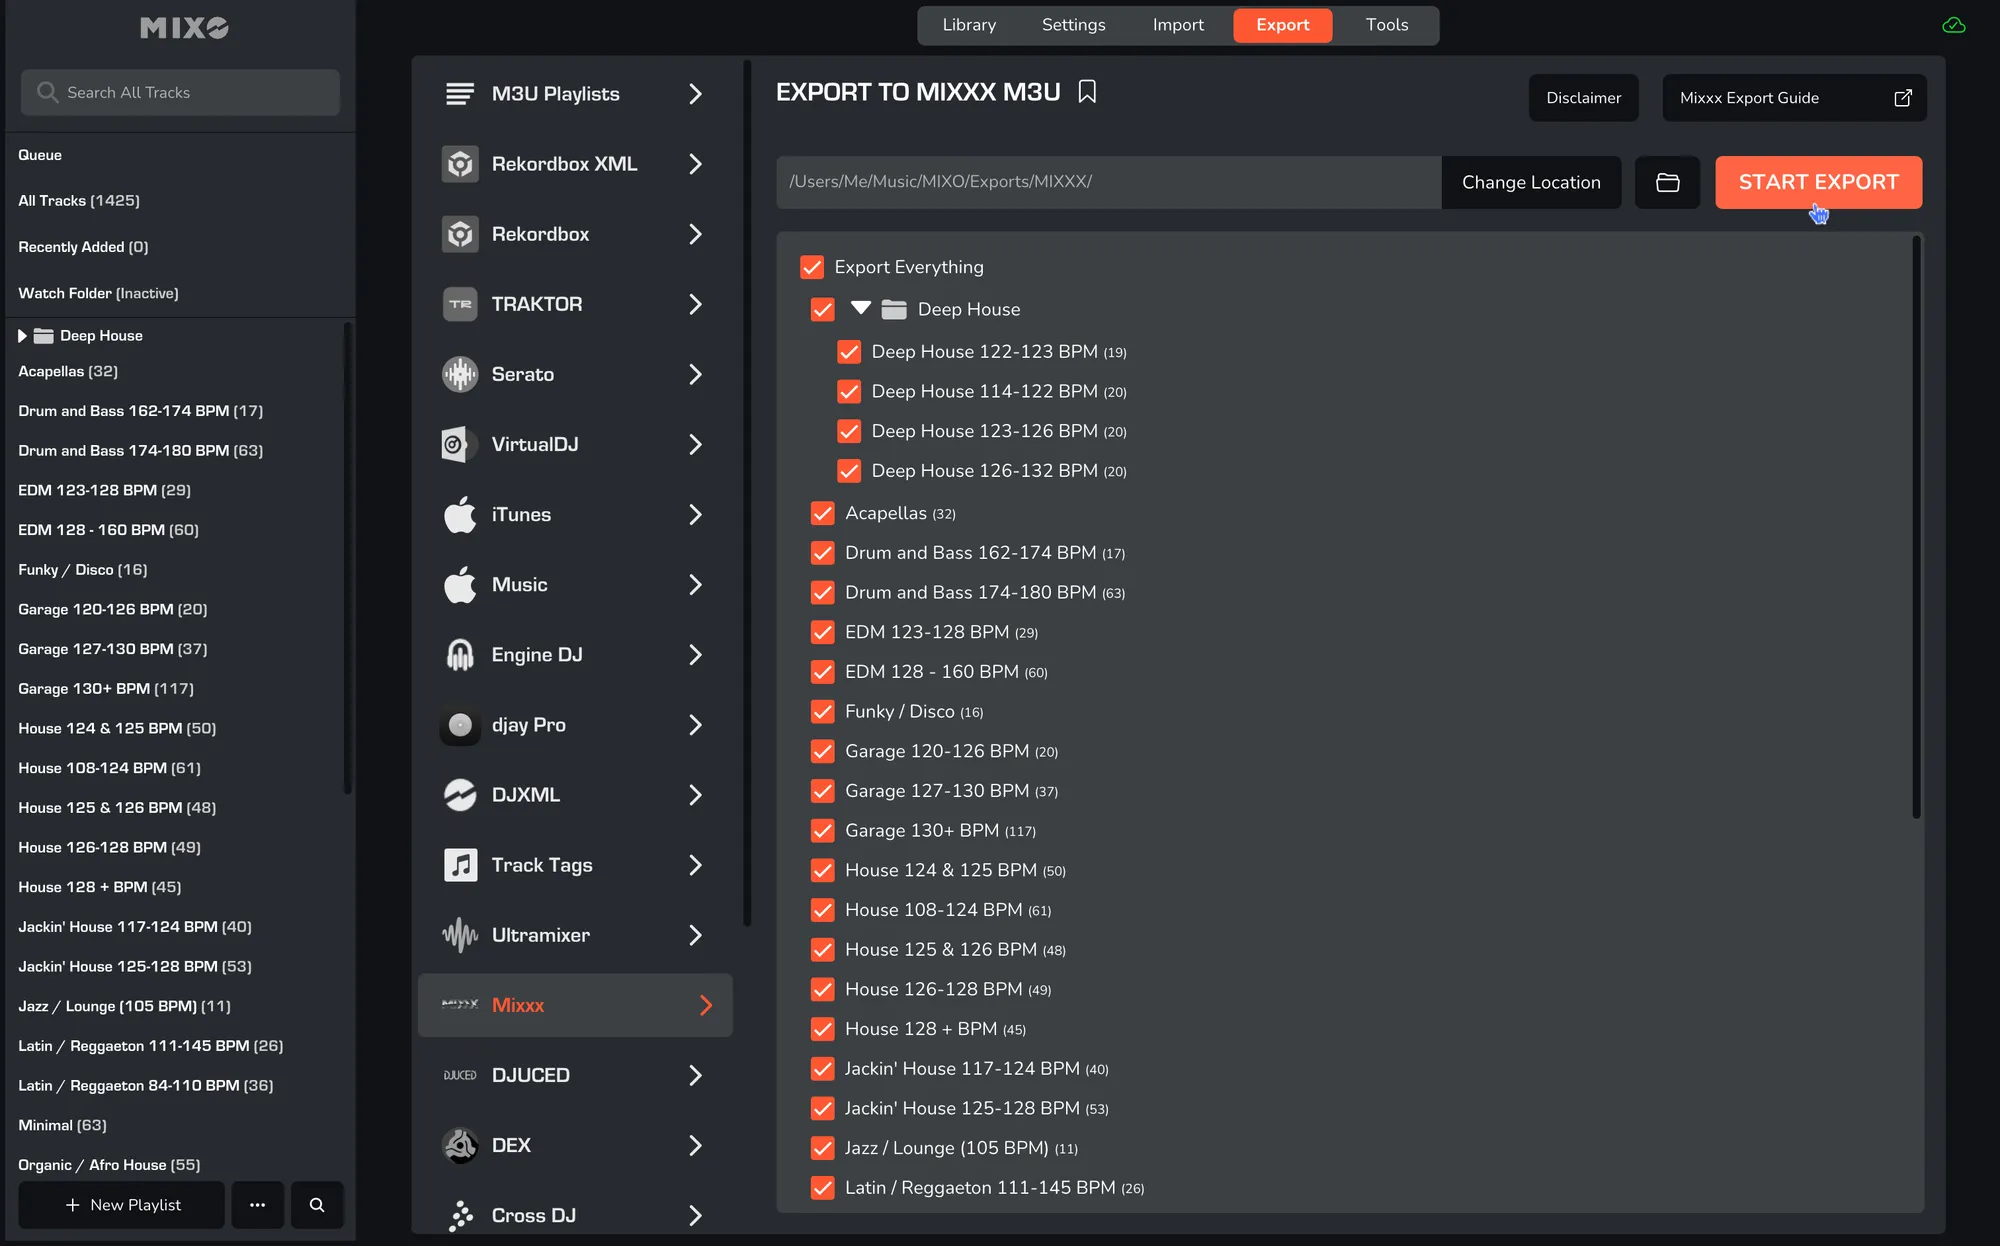
Task: Click the Search All Tracks field
Action: click(x=180, y=92)
